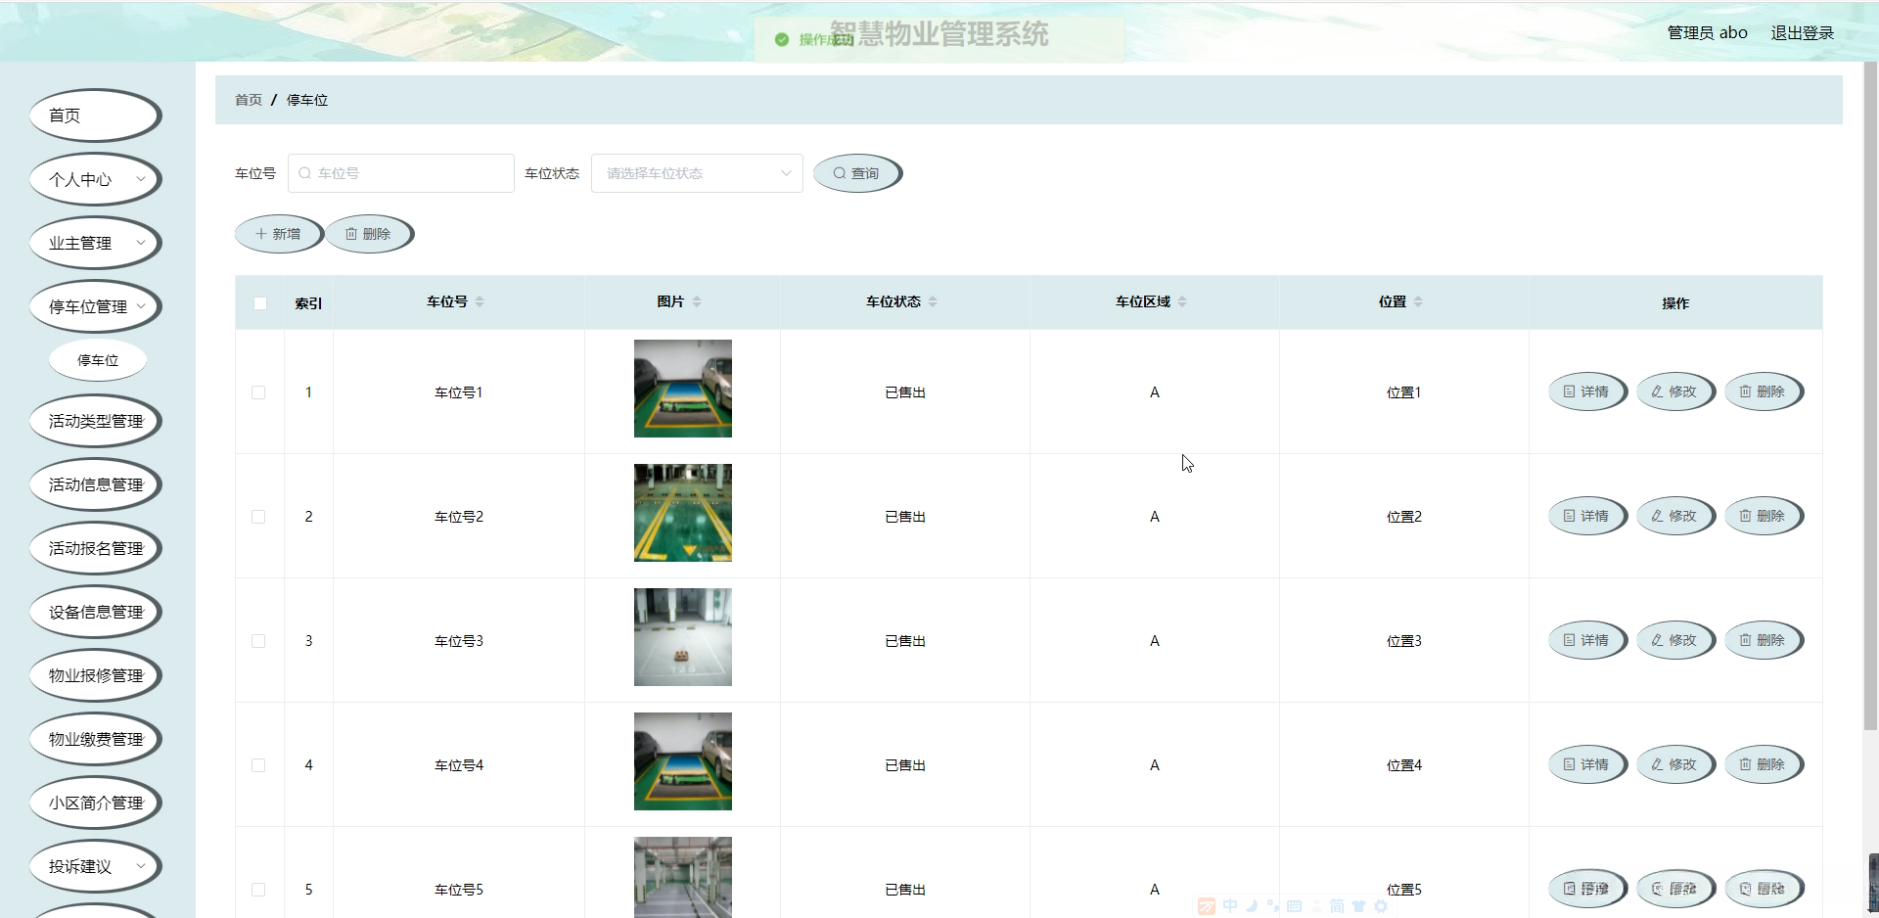View the thumbnail image for 车位号4
1879x918 pixels.
[x=683, y=761]
